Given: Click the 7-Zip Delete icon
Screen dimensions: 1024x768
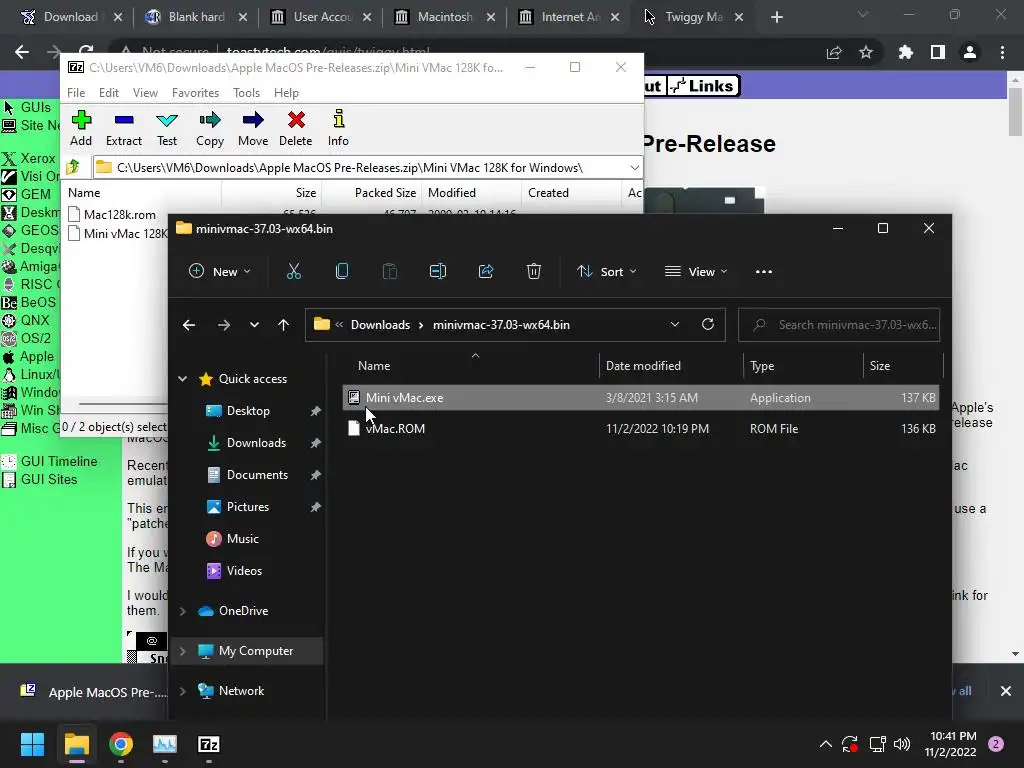Looking at the screenshot, I should tap(296, 120).
